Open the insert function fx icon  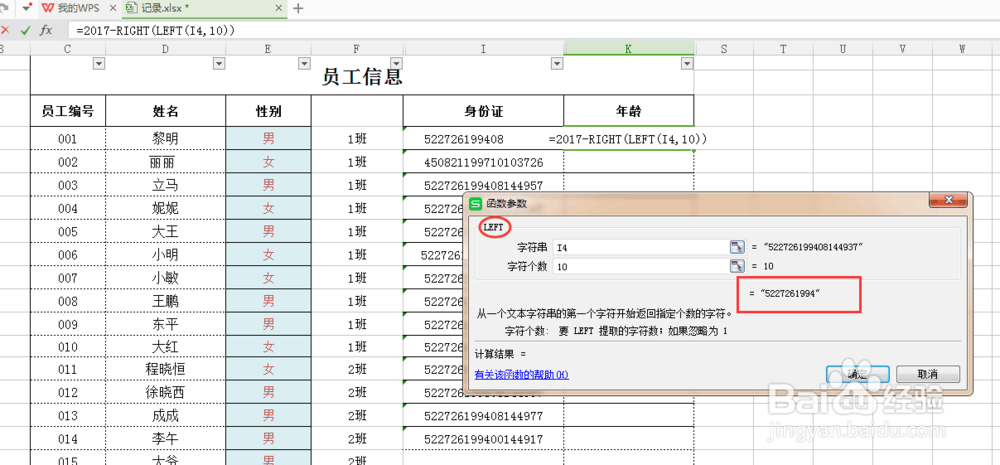(46, 30)
